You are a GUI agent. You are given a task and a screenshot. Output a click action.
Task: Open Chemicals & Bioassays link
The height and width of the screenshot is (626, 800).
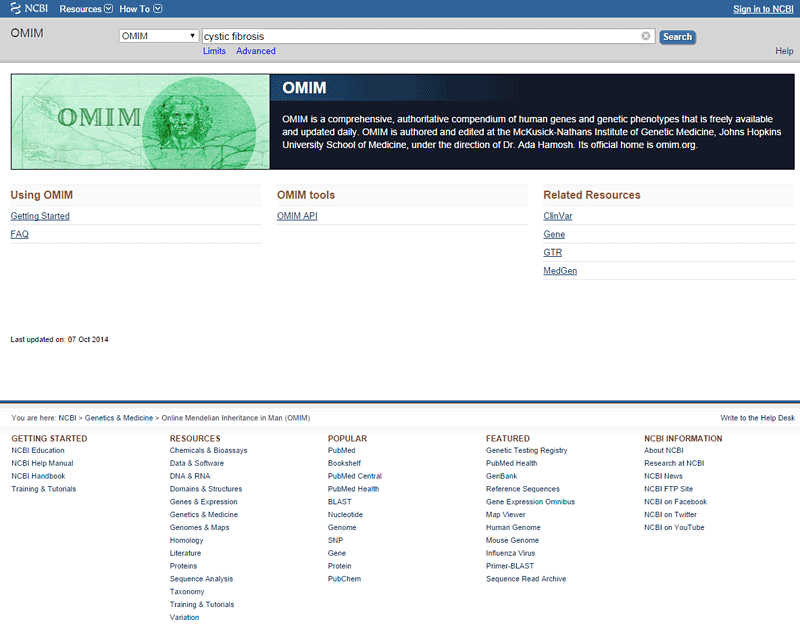[208, 450]
